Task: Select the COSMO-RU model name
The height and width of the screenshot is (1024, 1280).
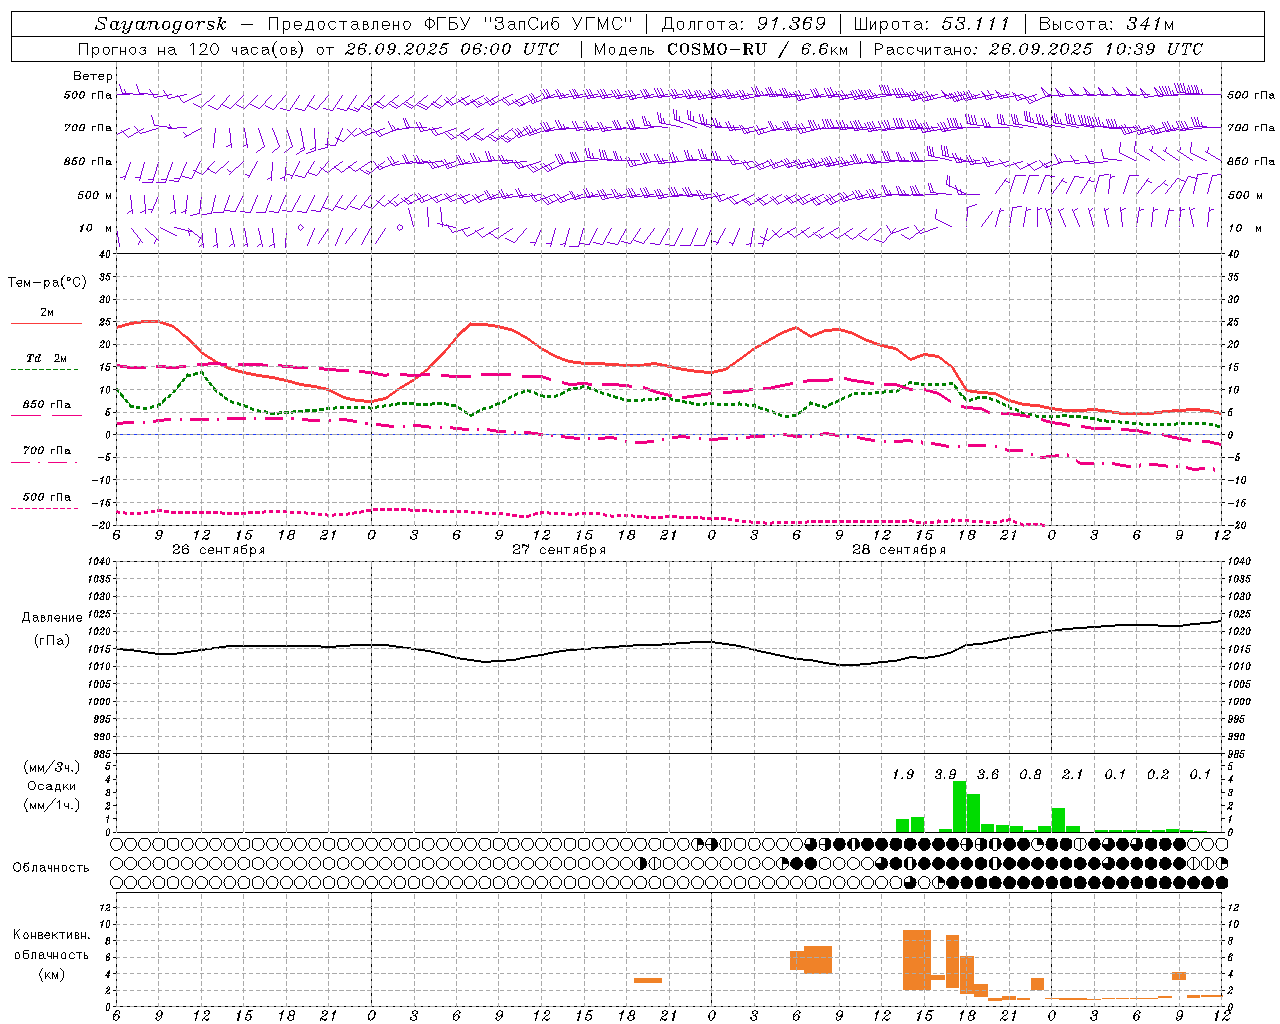Action: tap(717, 49)
